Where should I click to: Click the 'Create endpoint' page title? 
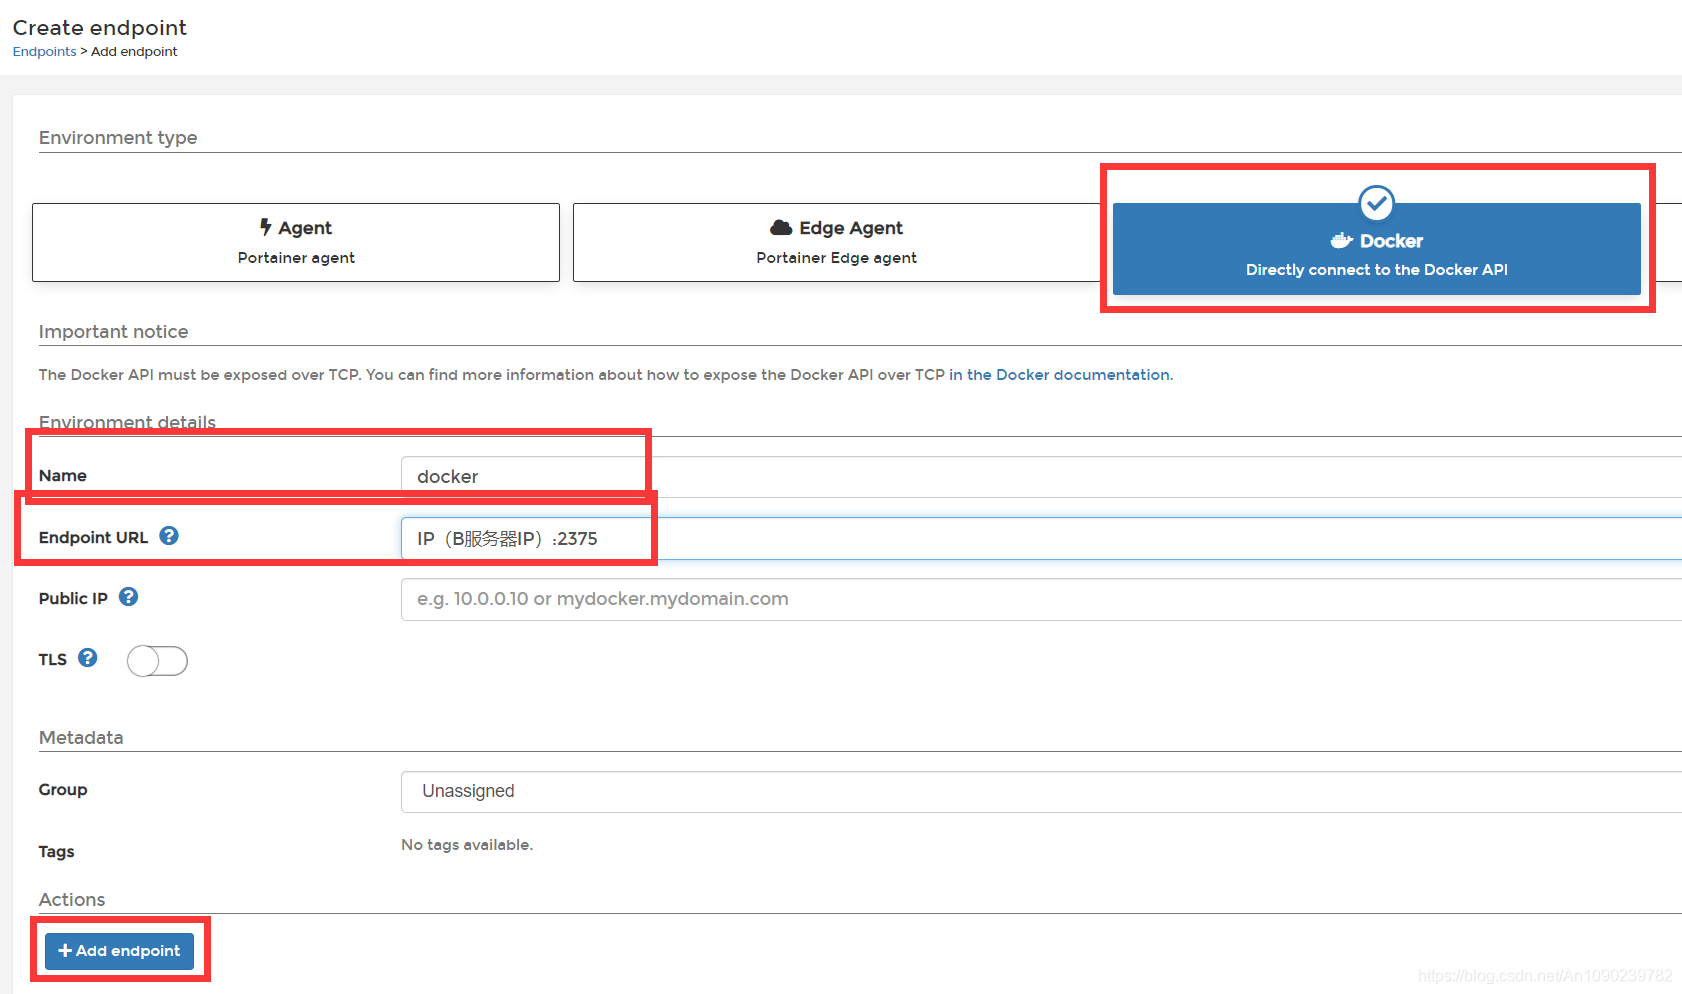[99, 27]
